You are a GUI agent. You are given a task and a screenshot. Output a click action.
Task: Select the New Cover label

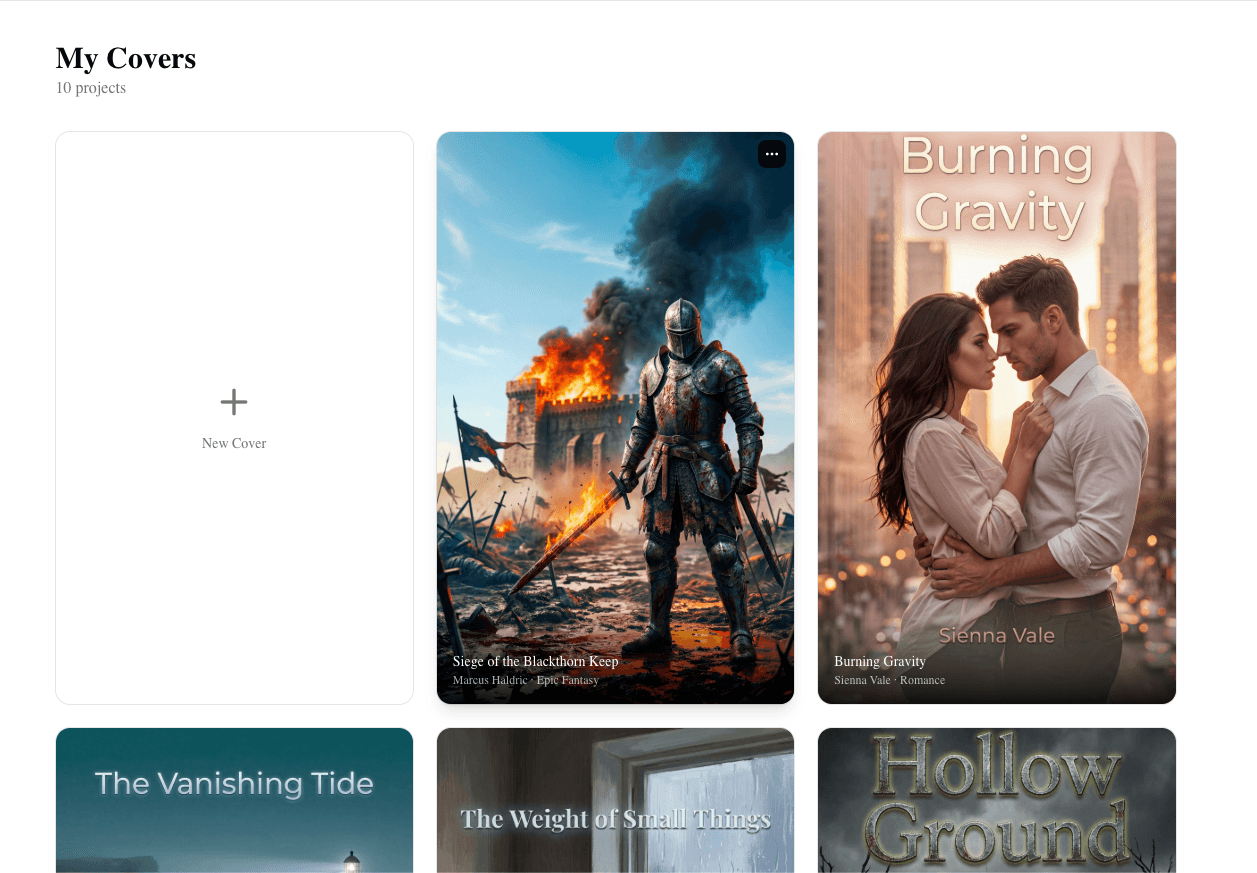(x=233, y=443)
